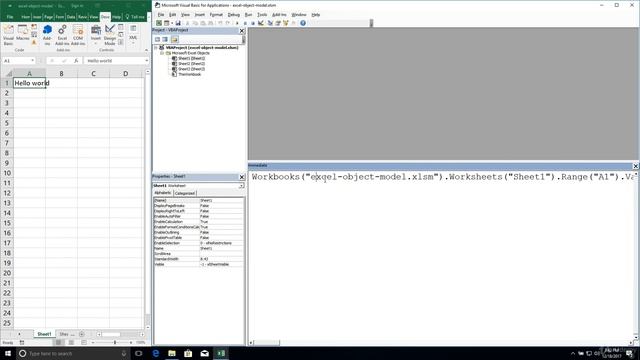
Task: Open Project Explorer from VBA toolbar
Action: pos(270,23)
